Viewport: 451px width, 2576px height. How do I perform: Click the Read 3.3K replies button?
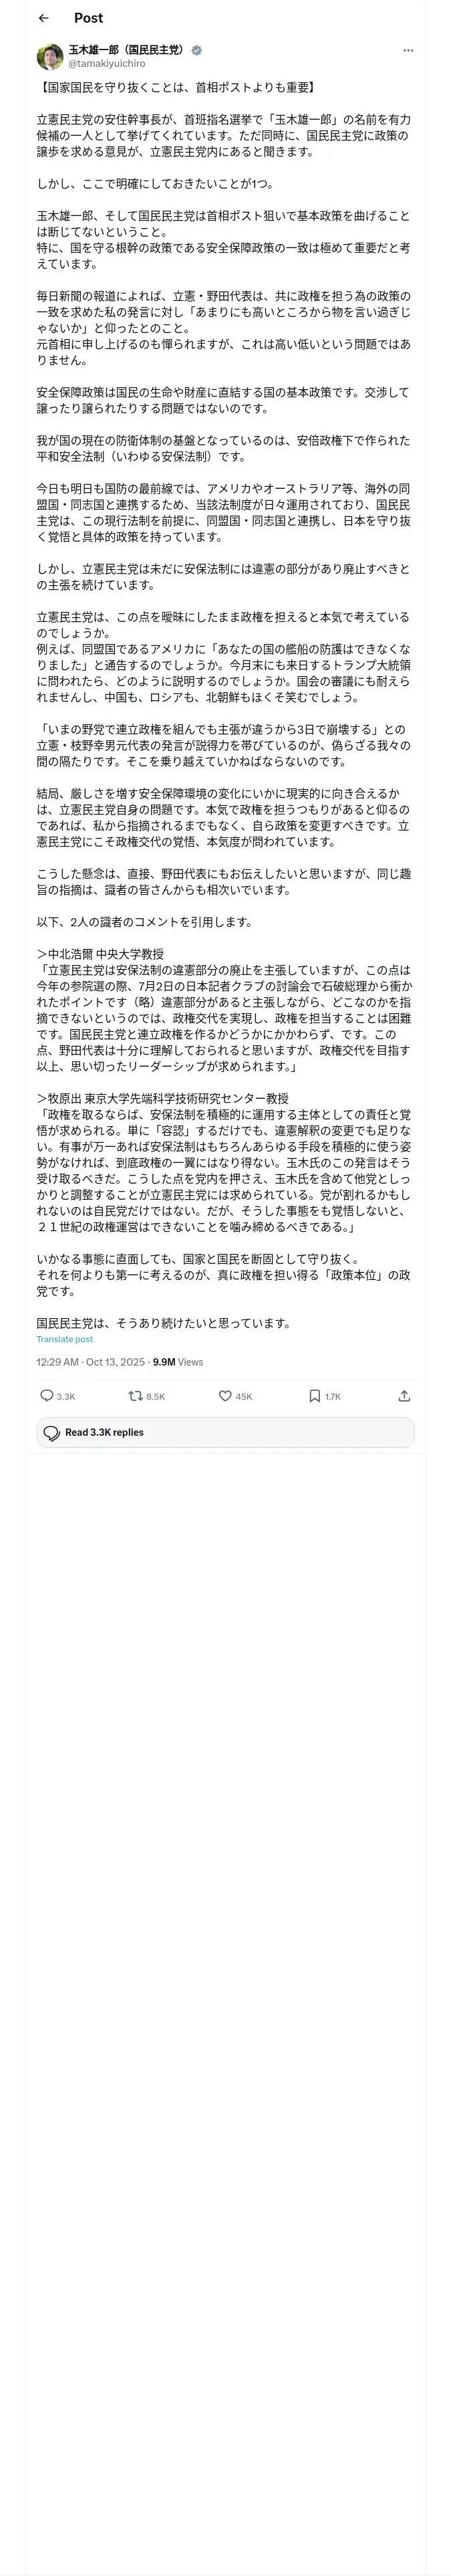[226, 1432]
